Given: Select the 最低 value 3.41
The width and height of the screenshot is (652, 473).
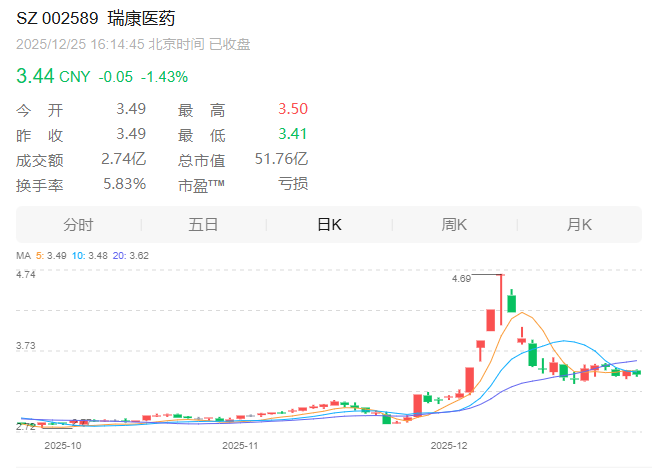Looking at the screenshot, I should tap(292, 134).
